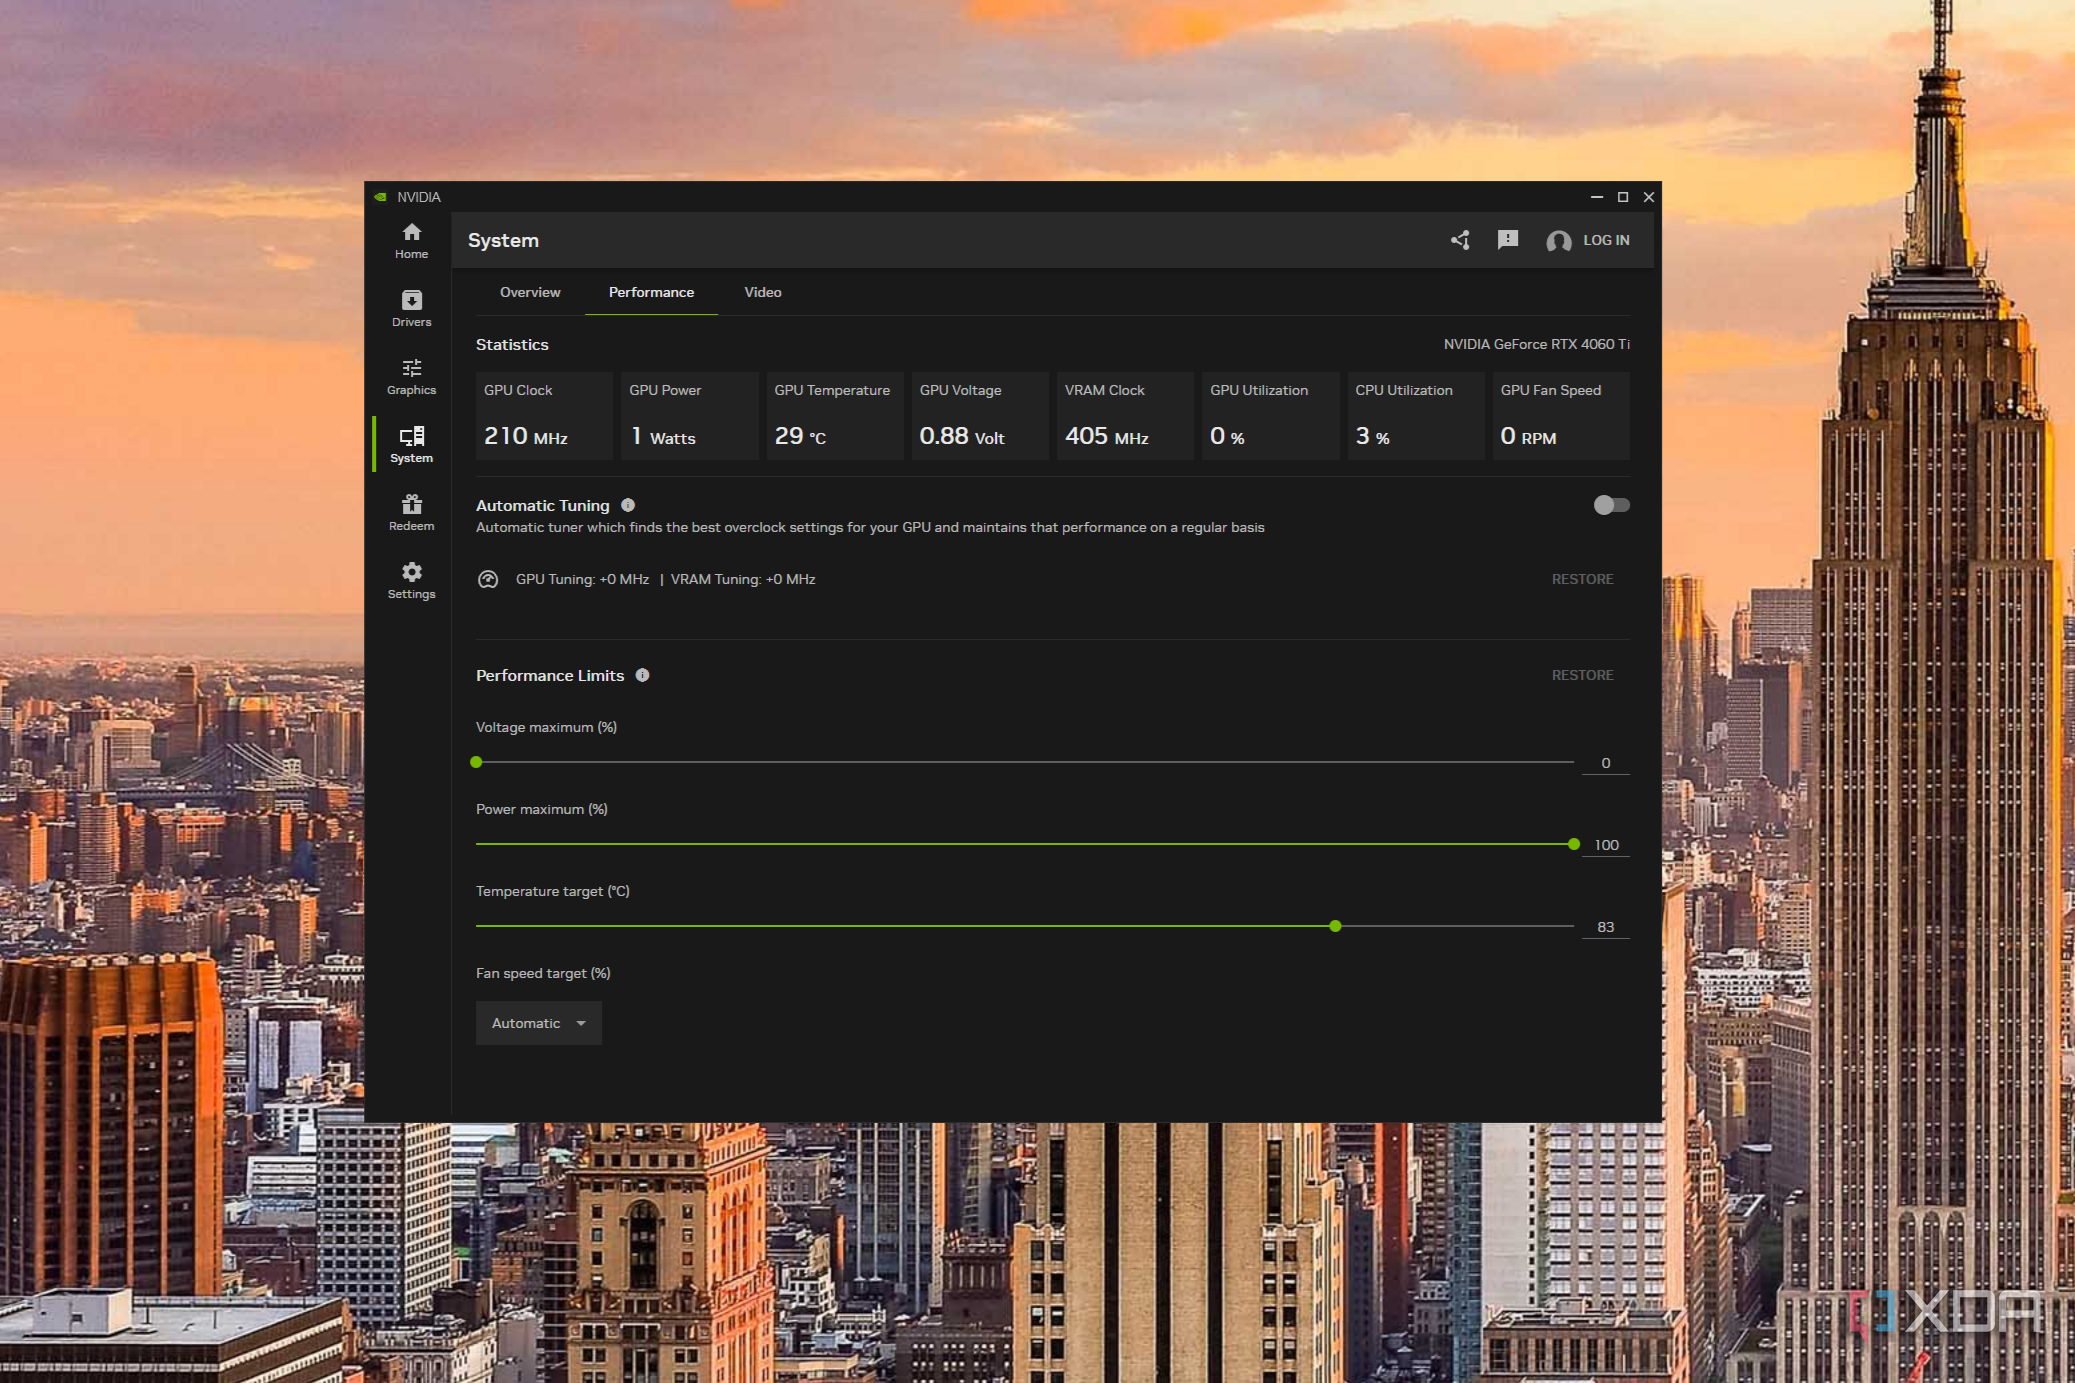This screenshot has height=1383, width=2075.
Task: Open the send feedback icon
Action: coord(1508,240)
